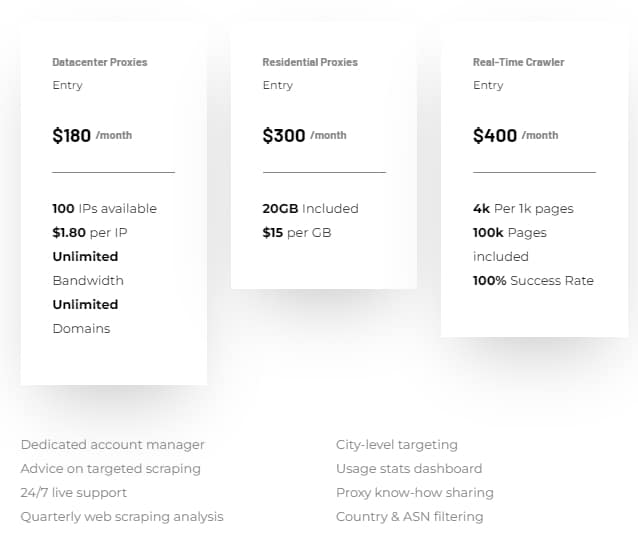
Task: Click the 24/7 live support item
Action: click(74, 493)
